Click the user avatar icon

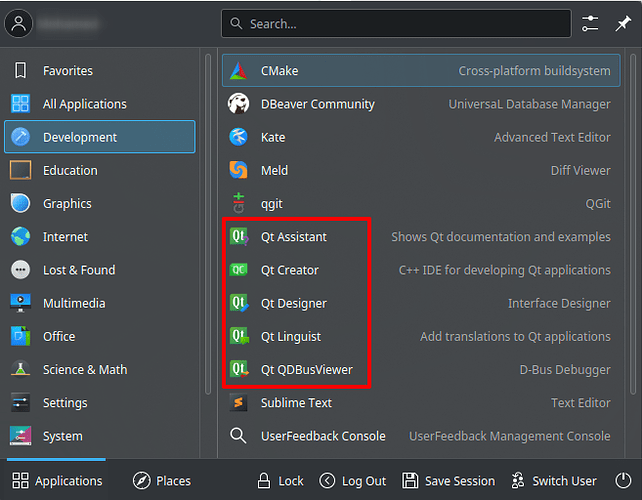(x=18, y=23)
